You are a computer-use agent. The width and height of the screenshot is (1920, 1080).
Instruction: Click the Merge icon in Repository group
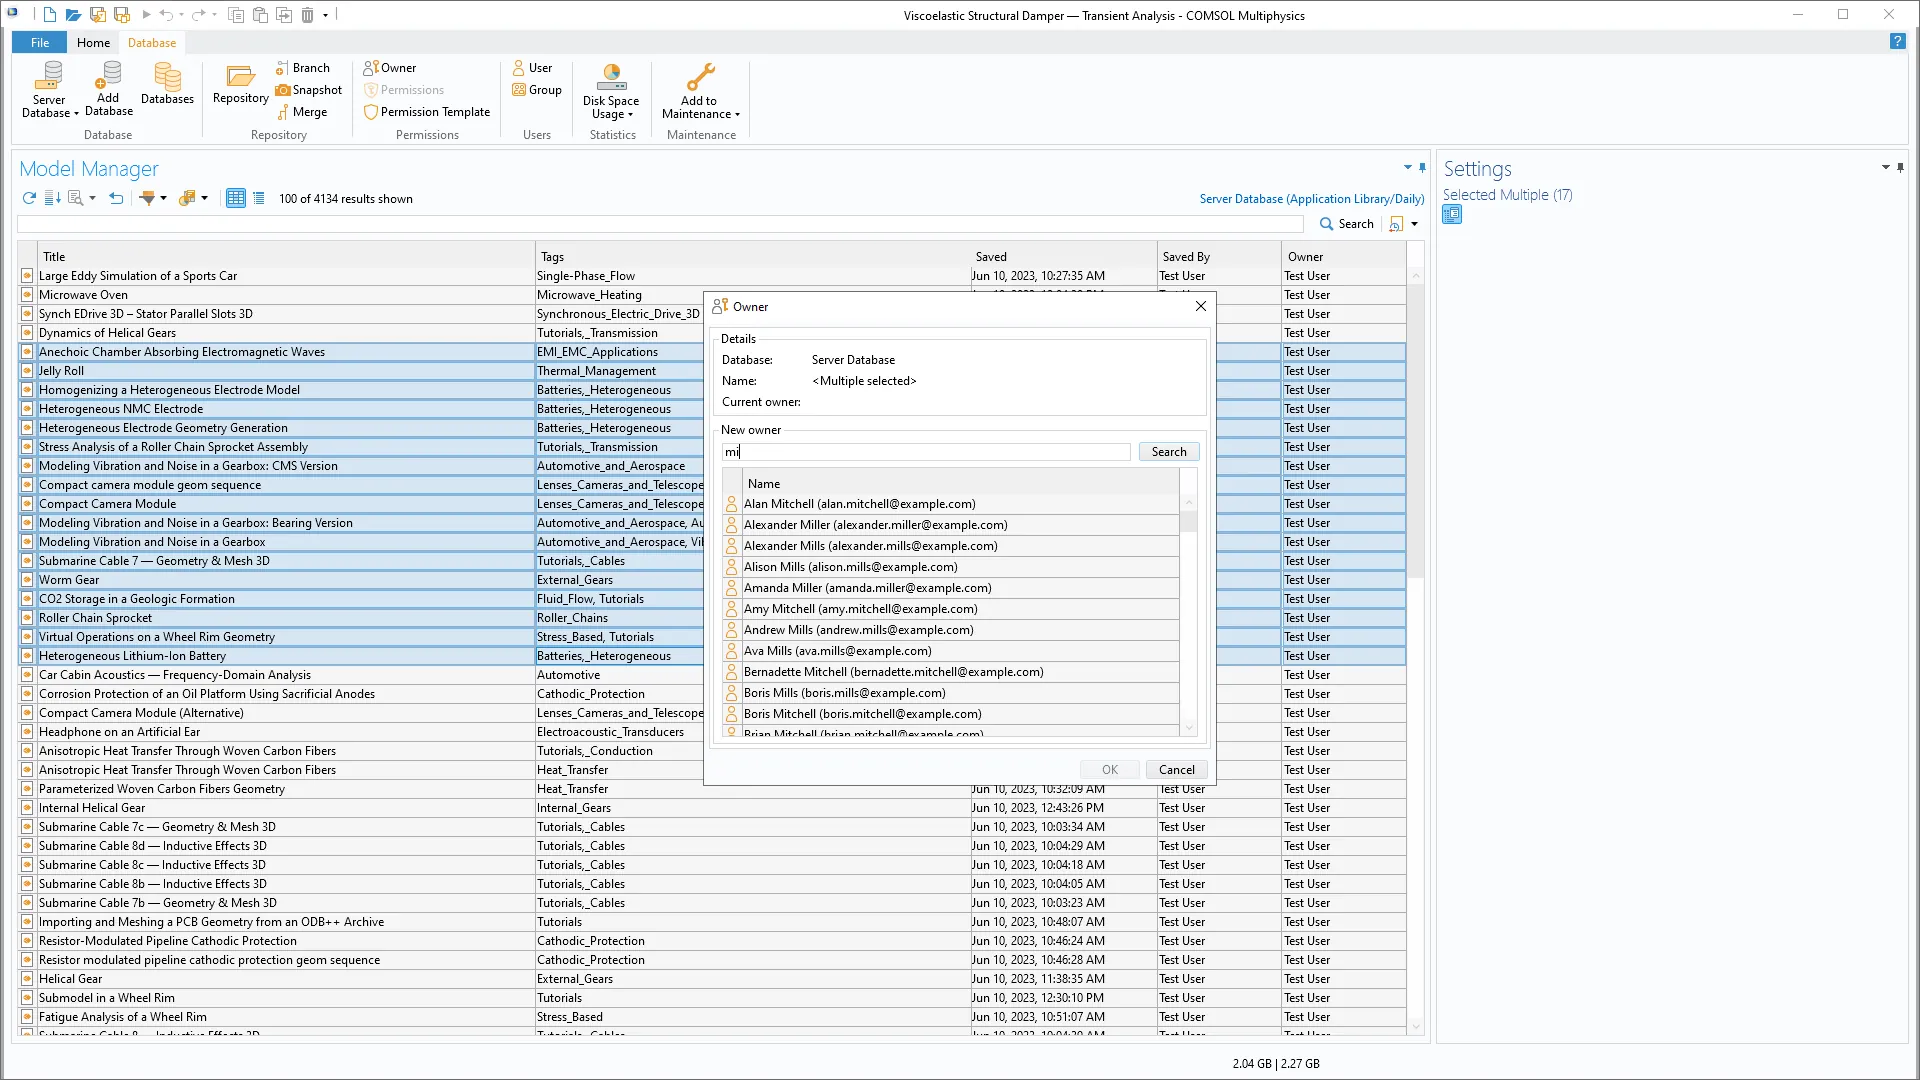[x=283, y=112]
